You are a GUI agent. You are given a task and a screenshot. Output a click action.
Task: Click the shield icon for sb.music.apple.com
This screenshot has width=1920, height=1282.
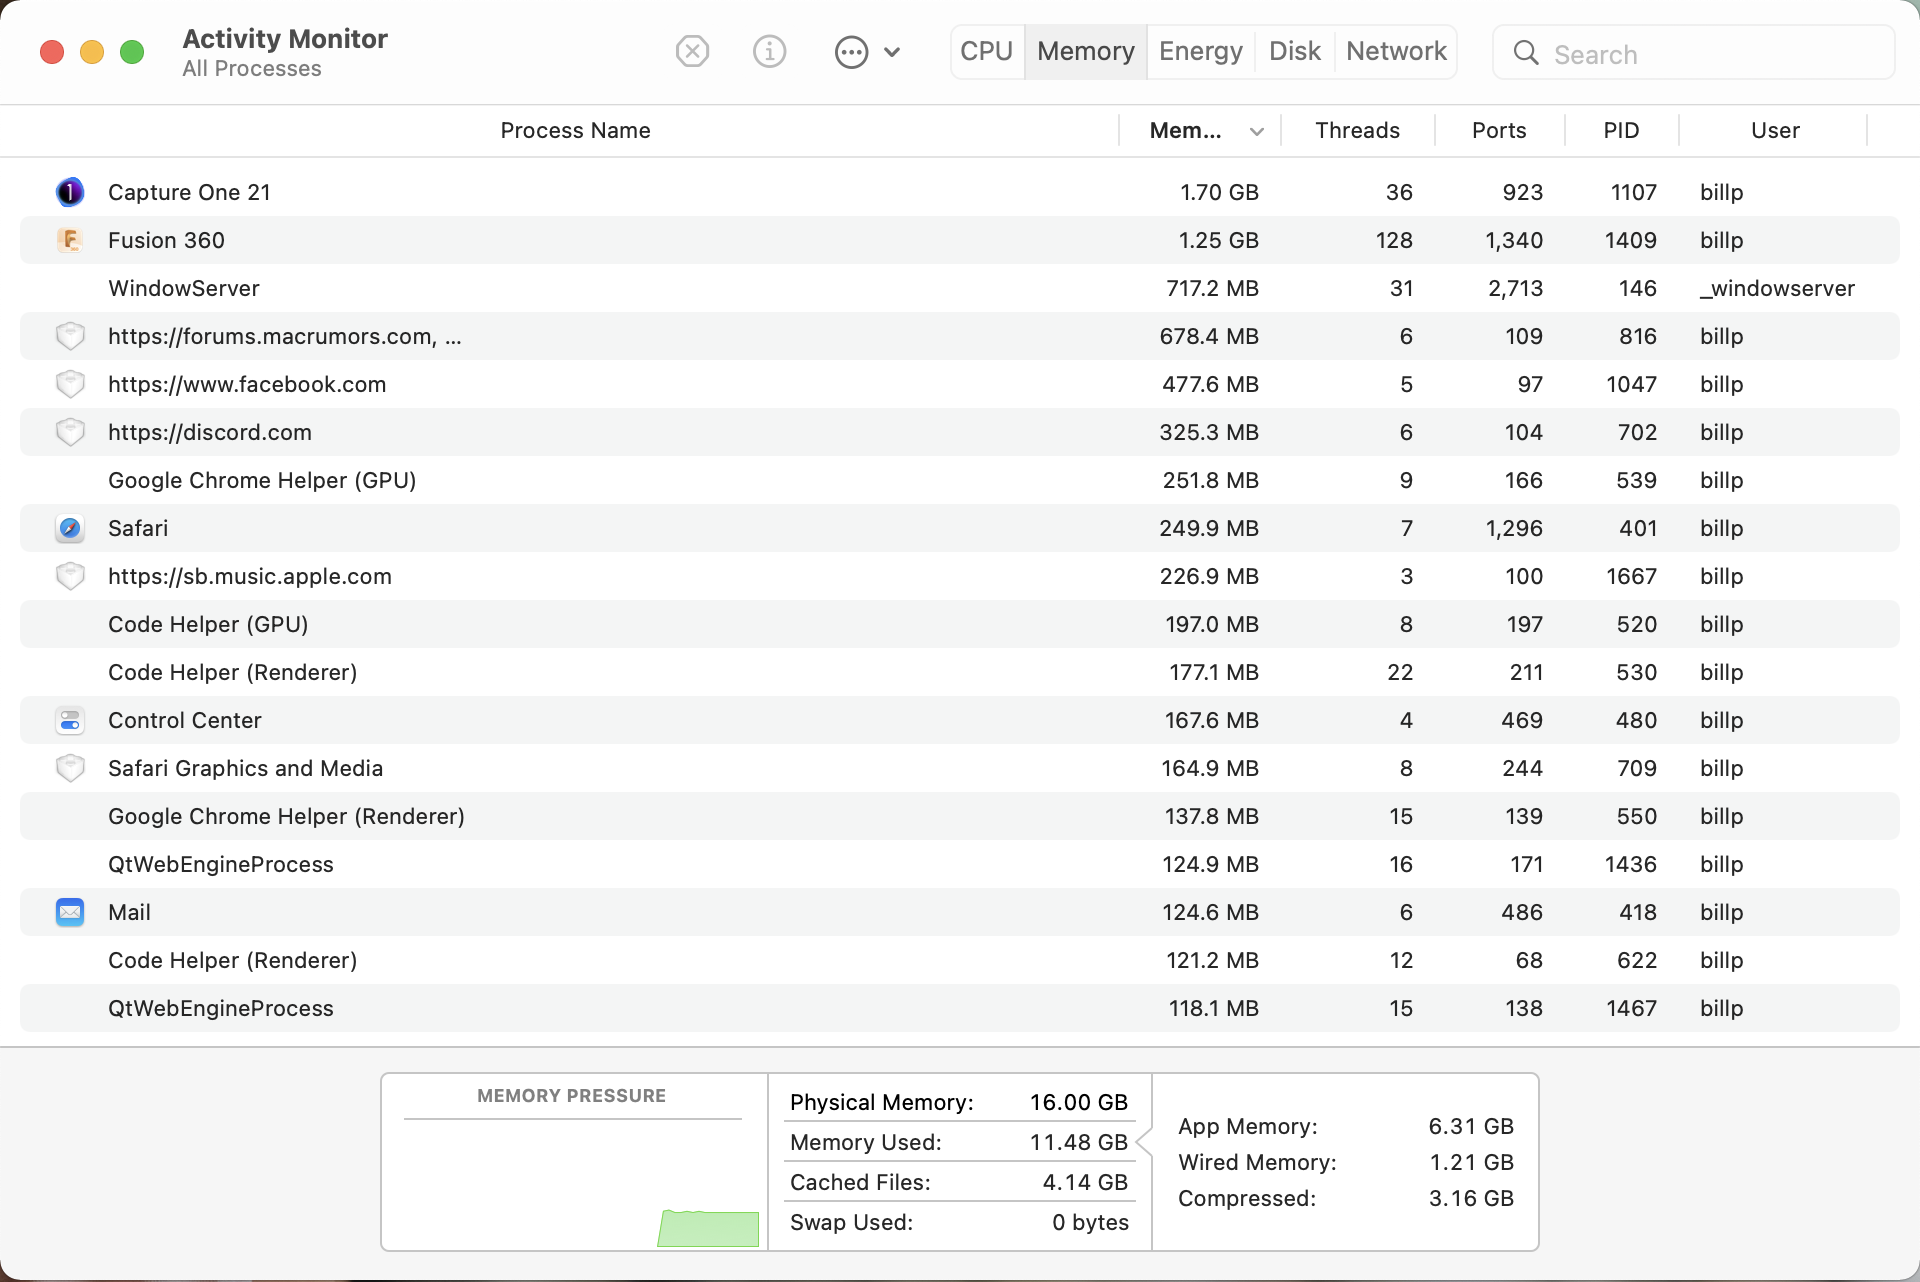pyautogui.click(x=70, y=576)
